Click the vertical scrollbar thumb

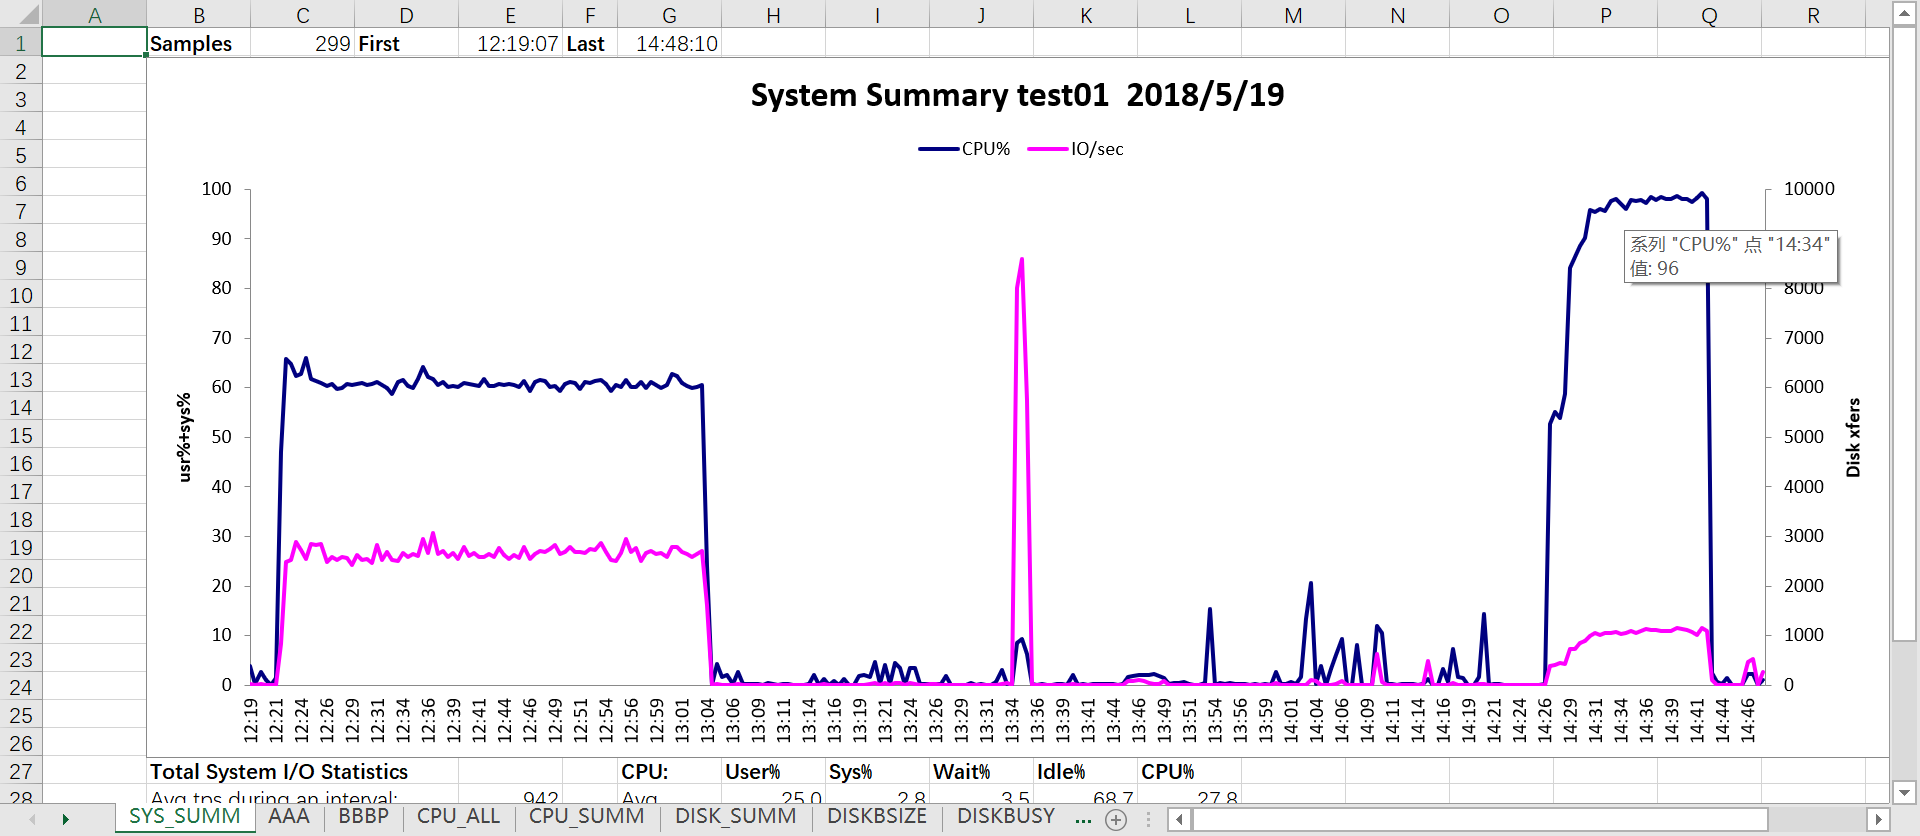(1904, 334)
